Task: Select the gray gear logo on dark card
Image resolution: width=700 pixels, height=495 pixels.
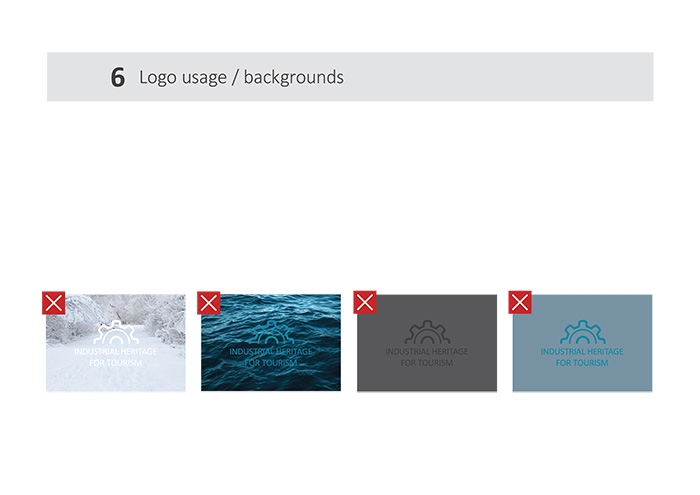Action: (x=427, y=332)
